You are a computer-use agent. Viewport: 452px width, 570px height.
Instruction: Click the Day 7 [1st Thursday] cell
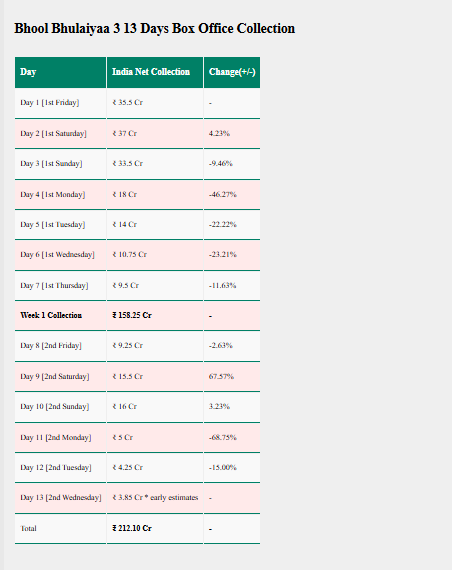[x=60, y=286]
